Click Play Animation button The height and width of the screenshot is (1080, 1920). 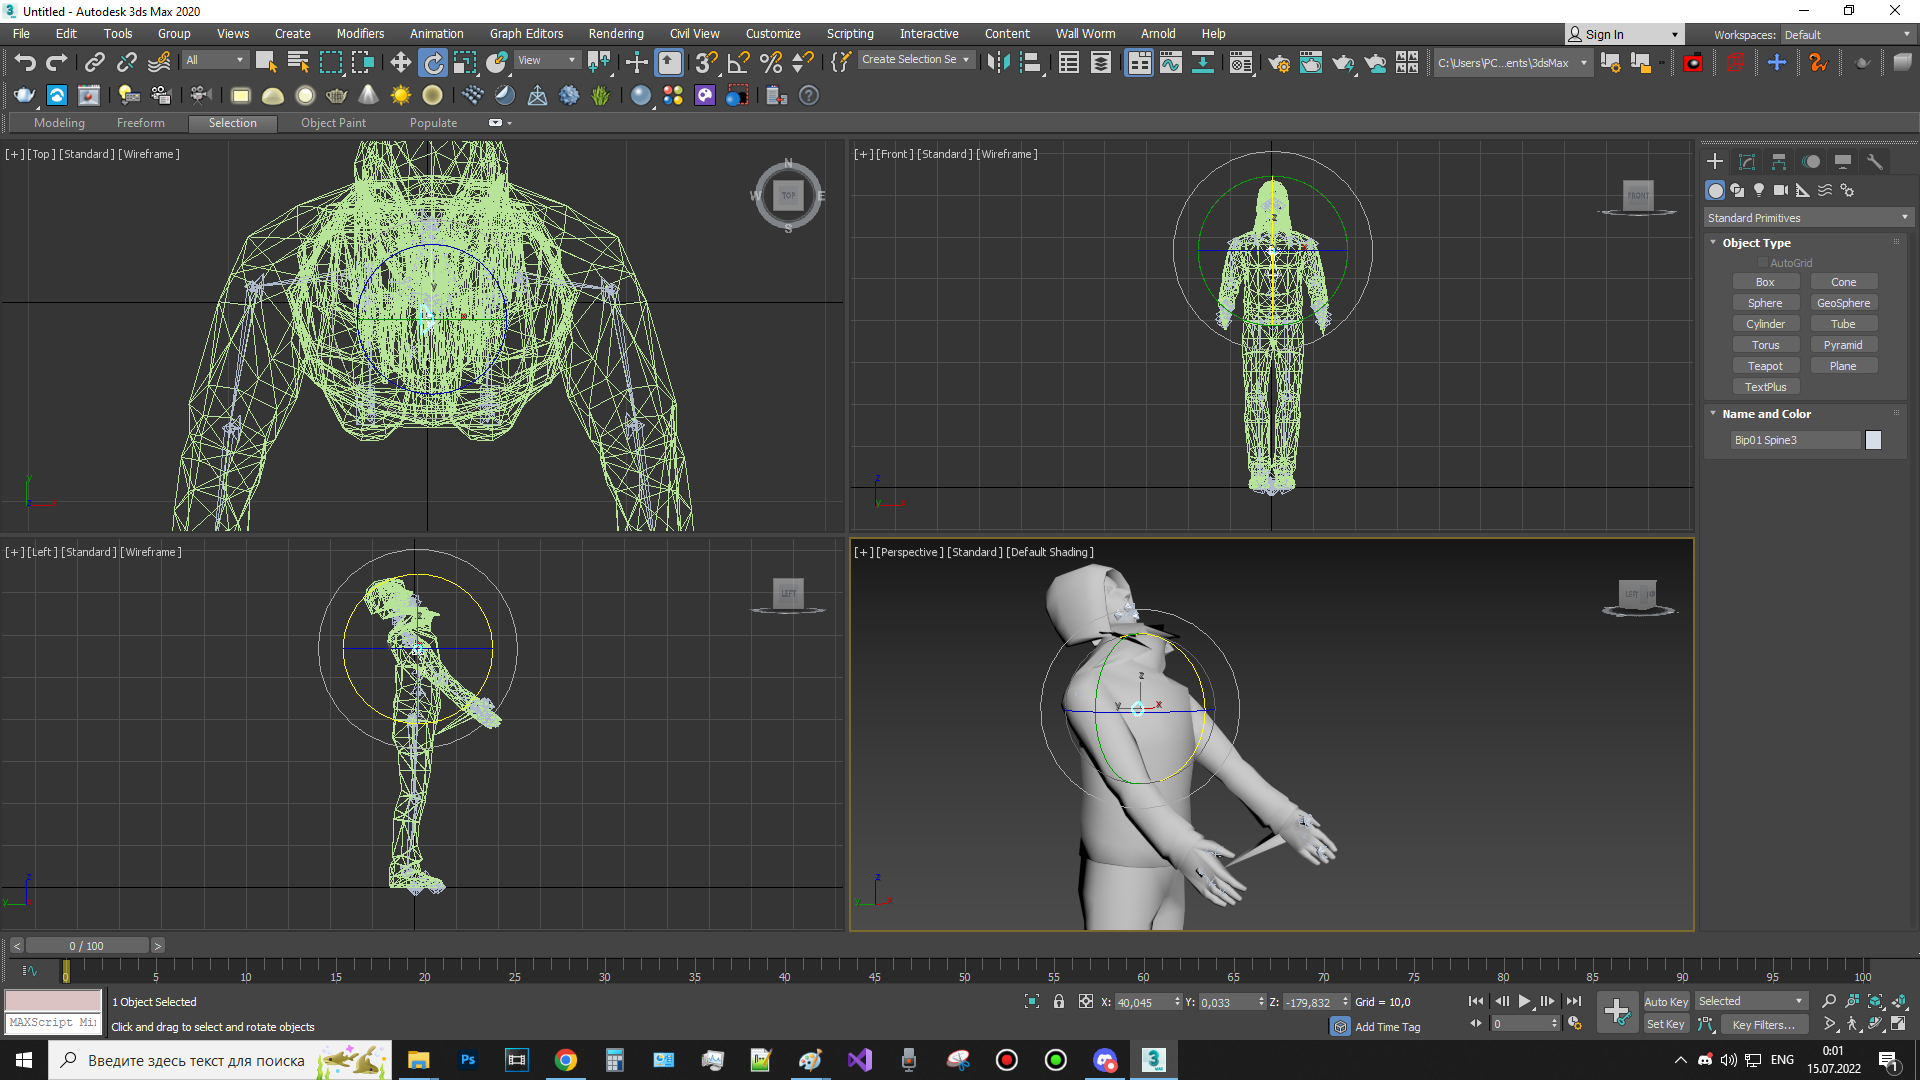pyautogui.click(x=1524, y=1001)
